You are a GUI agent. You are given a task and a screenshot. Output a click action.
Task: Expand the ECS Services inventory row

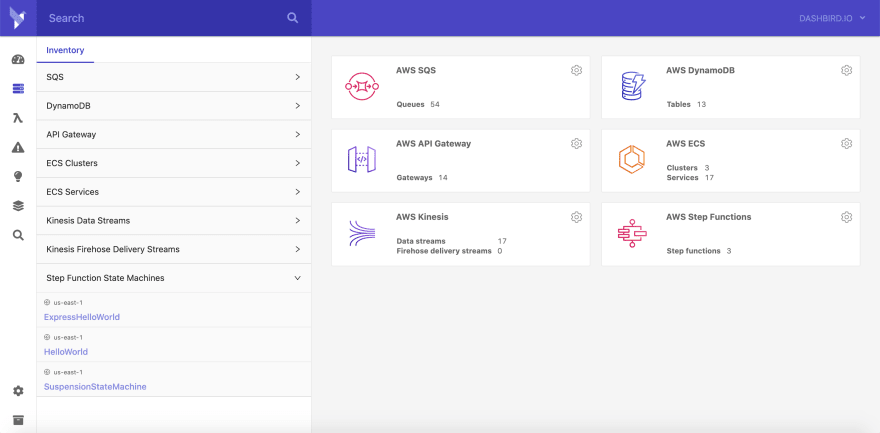[174, 192]
